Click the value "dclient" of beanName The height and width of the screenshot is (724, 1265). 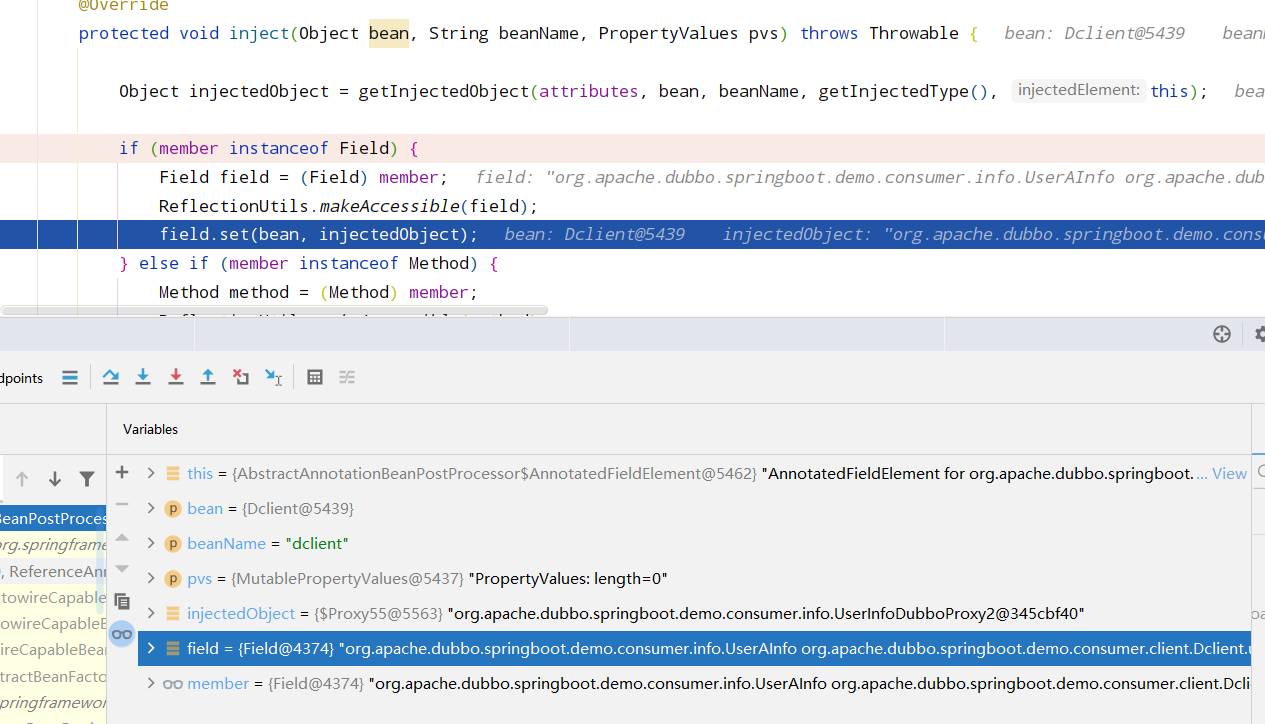(316, 543)
